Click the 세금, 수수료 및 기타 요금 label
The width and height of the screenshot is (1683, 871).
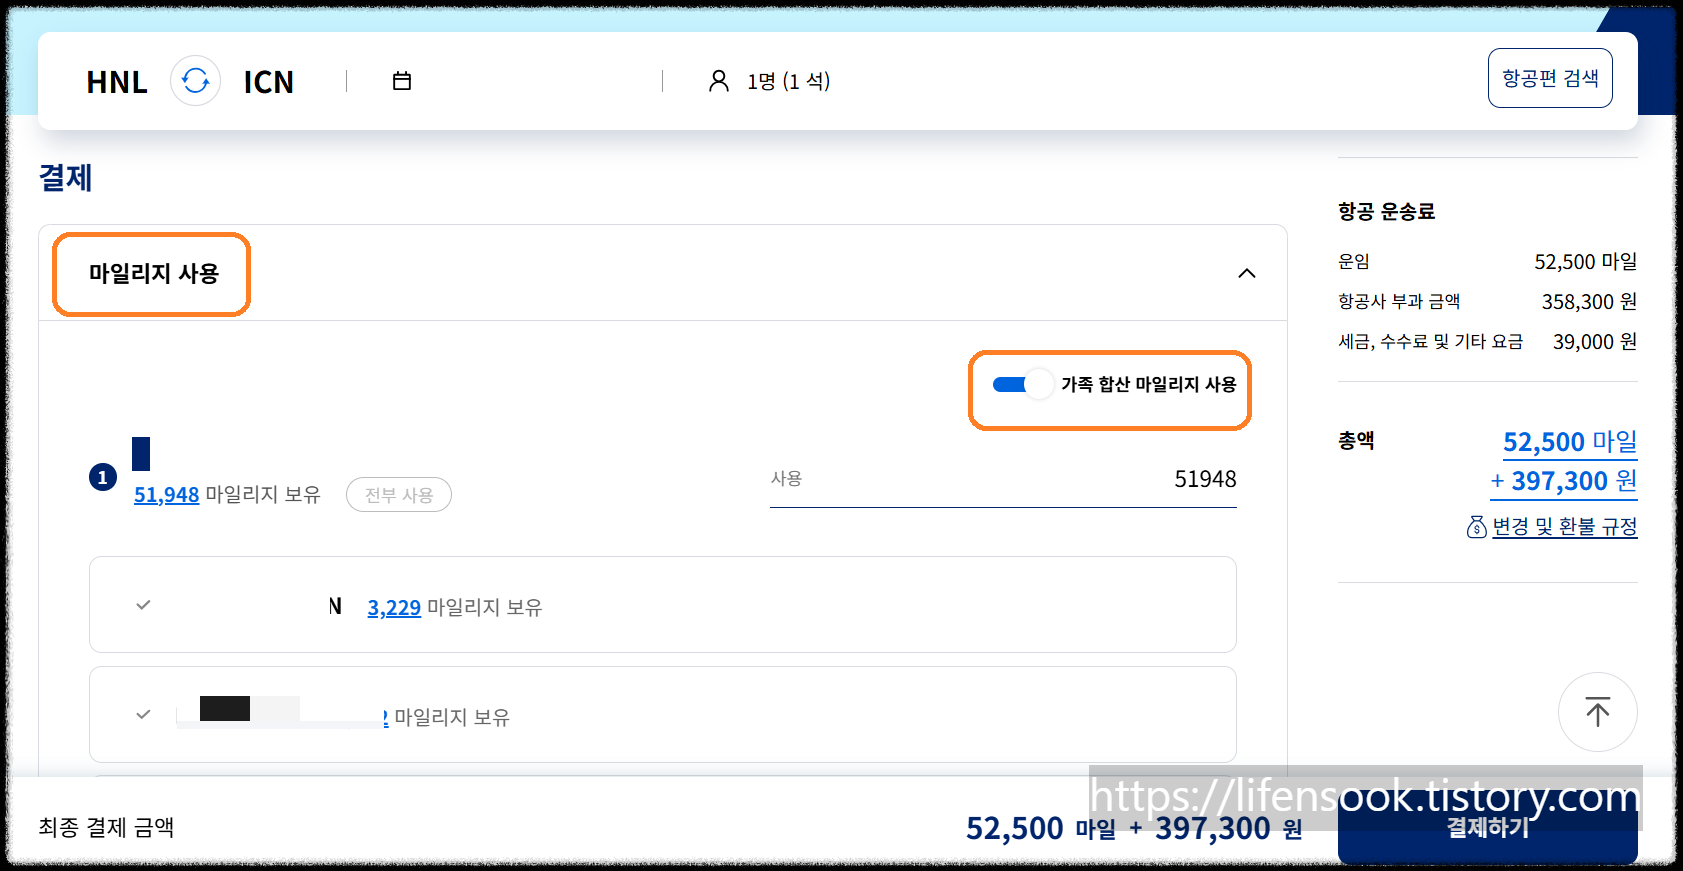tap(1430, 341)
